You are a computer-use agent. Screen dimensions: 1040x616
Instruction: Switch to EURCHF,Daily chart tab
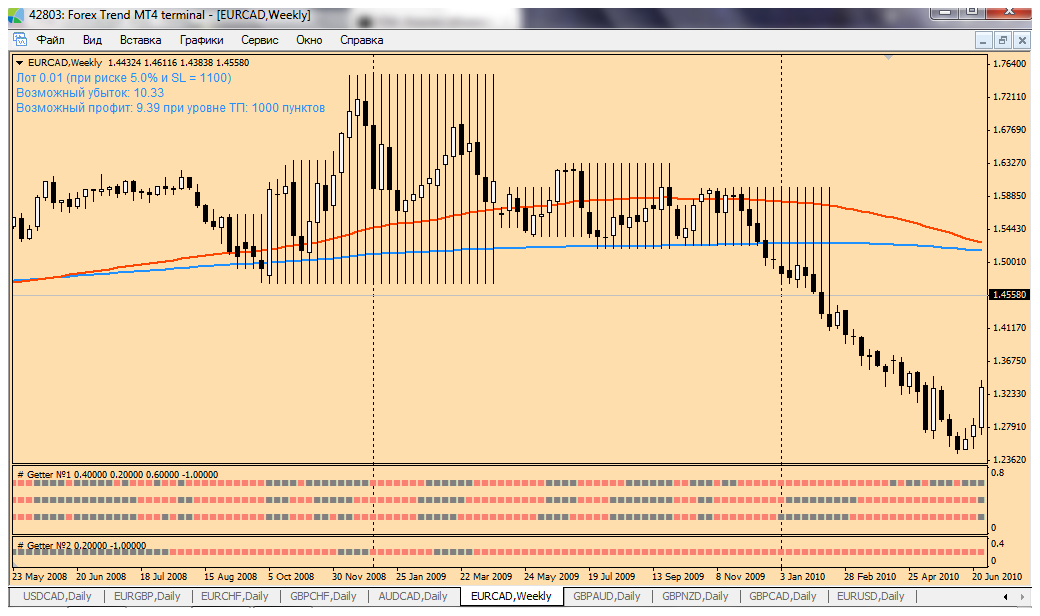pos(235,596)
